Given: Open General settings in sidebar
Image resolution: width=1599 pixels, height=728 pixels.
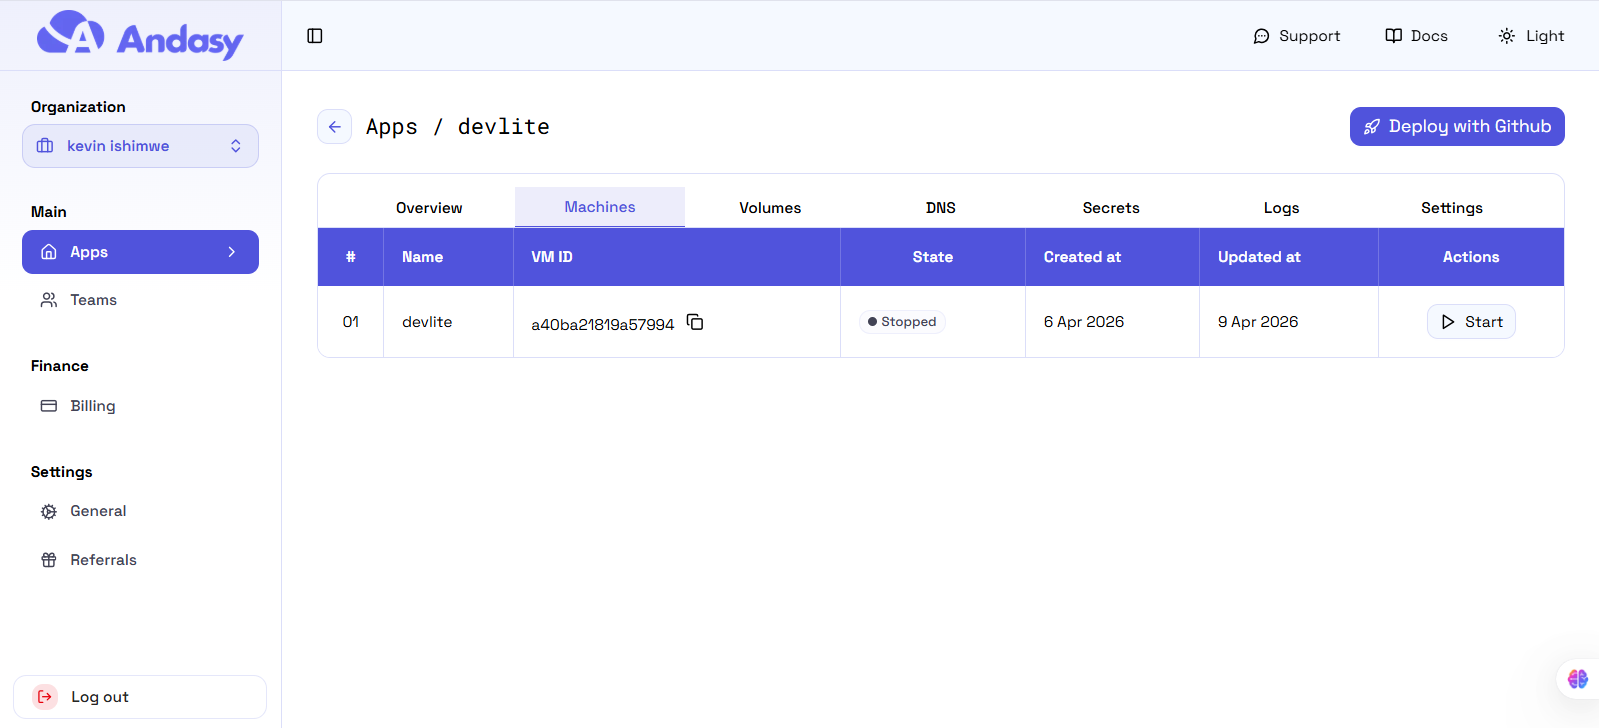Looking at the screenshot, I should (97, 511).
